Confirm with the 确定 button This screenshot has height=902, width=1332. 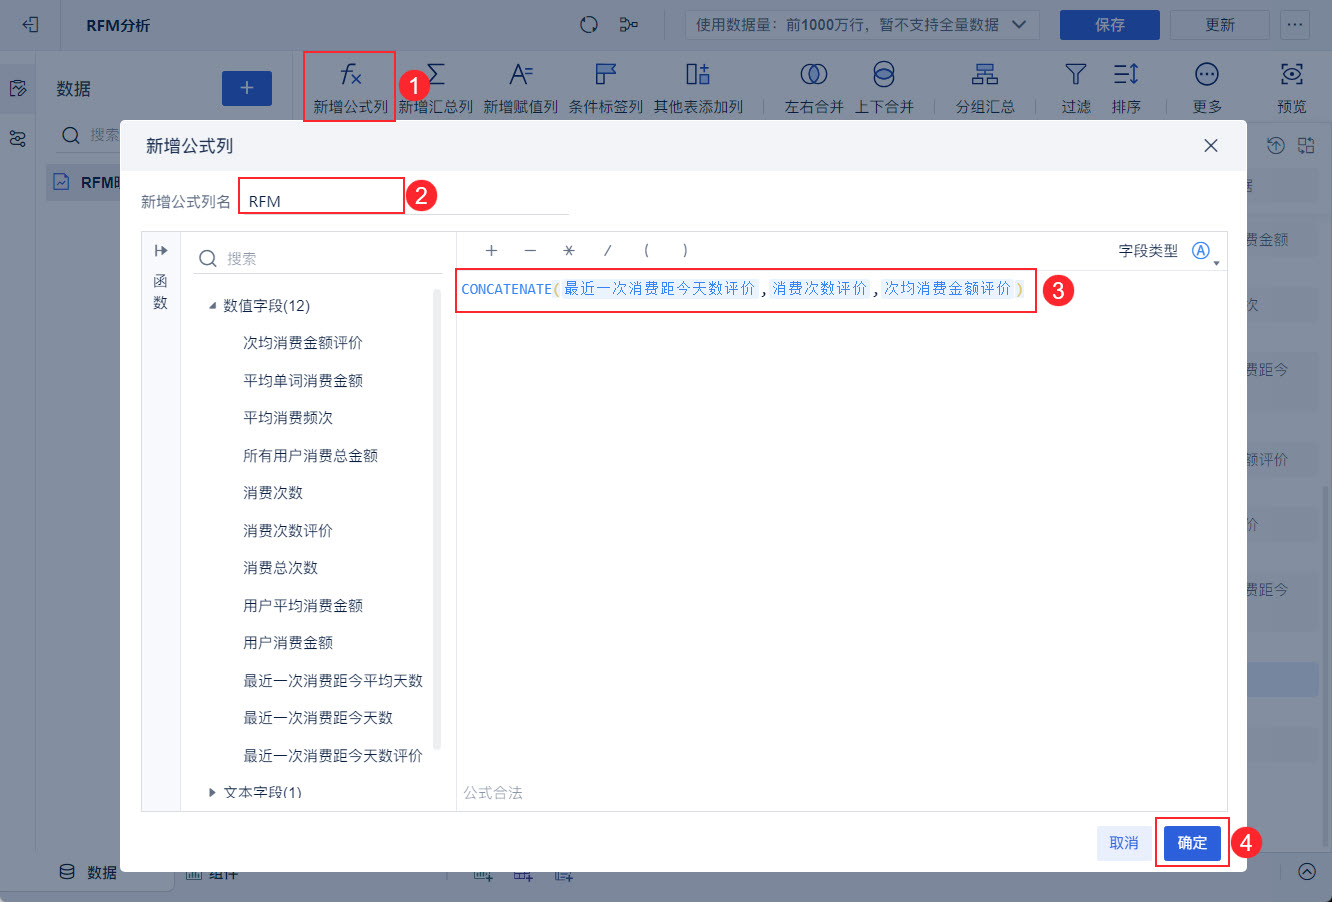click(1192, 843)
